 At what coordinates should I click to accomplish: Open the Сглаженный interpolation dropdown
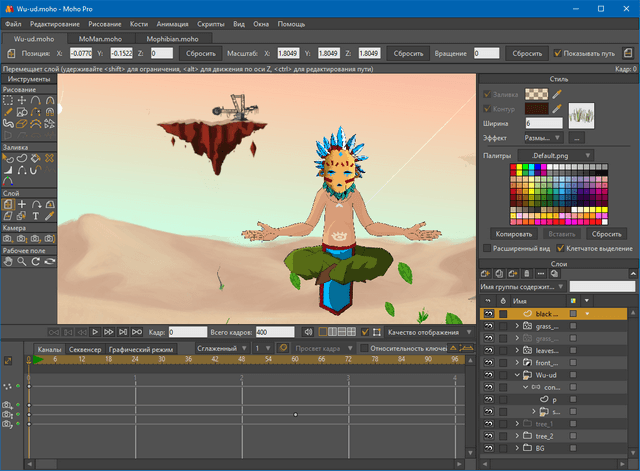point(222,348)
